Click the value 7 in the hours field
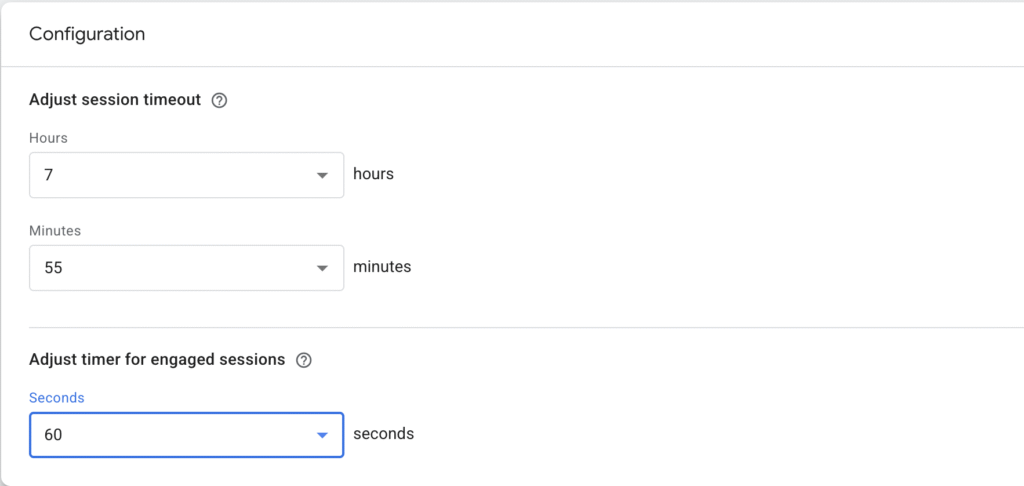This screenshot has width=1024, height=486. tap(48, 175)
